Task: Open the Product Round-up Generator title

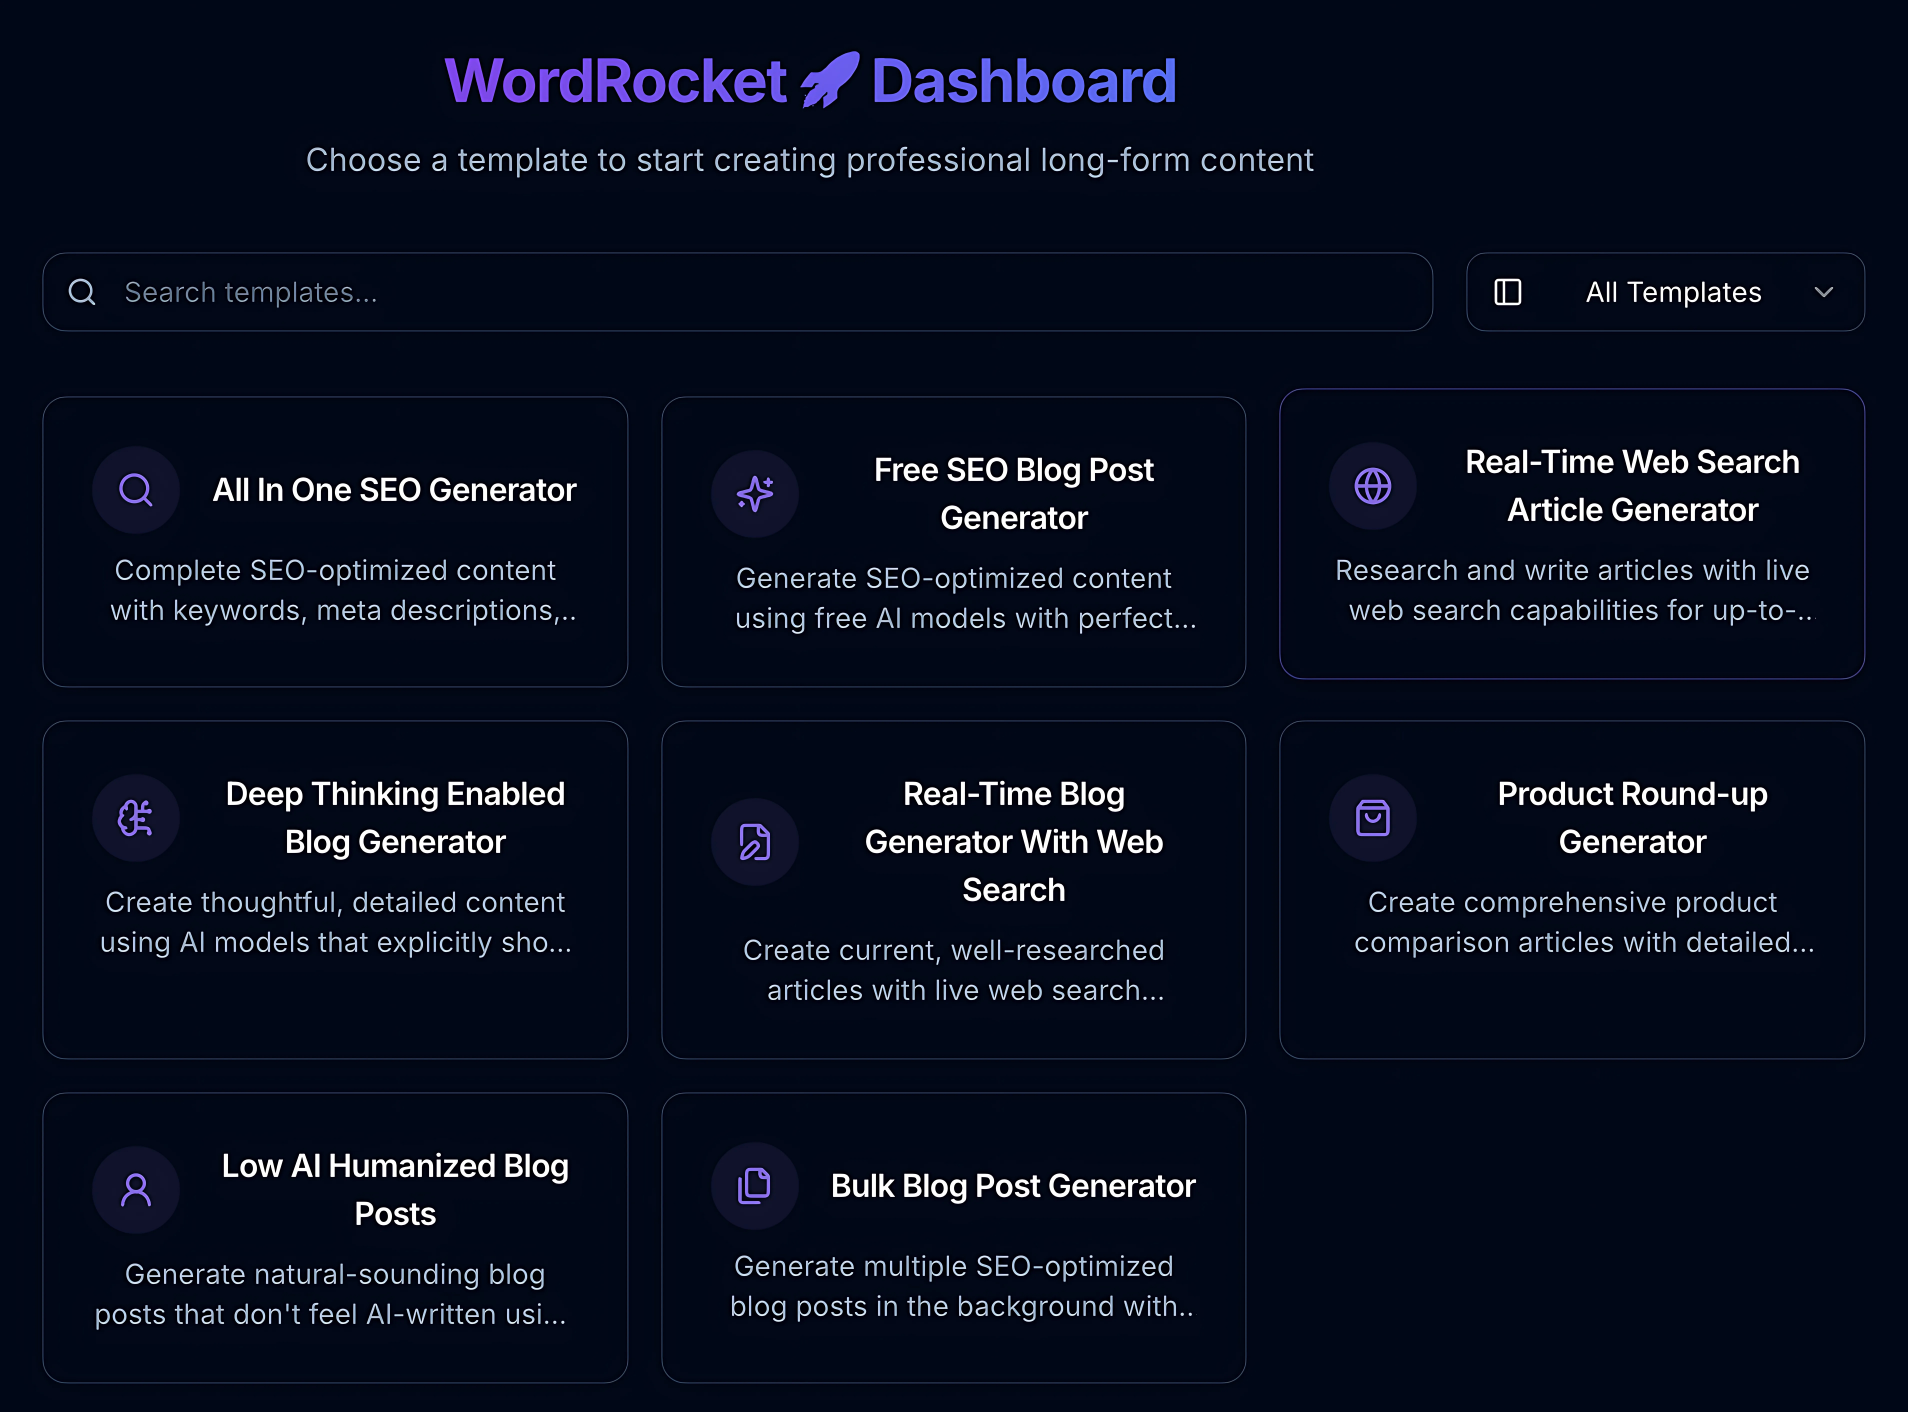Action: (1632, 818)
